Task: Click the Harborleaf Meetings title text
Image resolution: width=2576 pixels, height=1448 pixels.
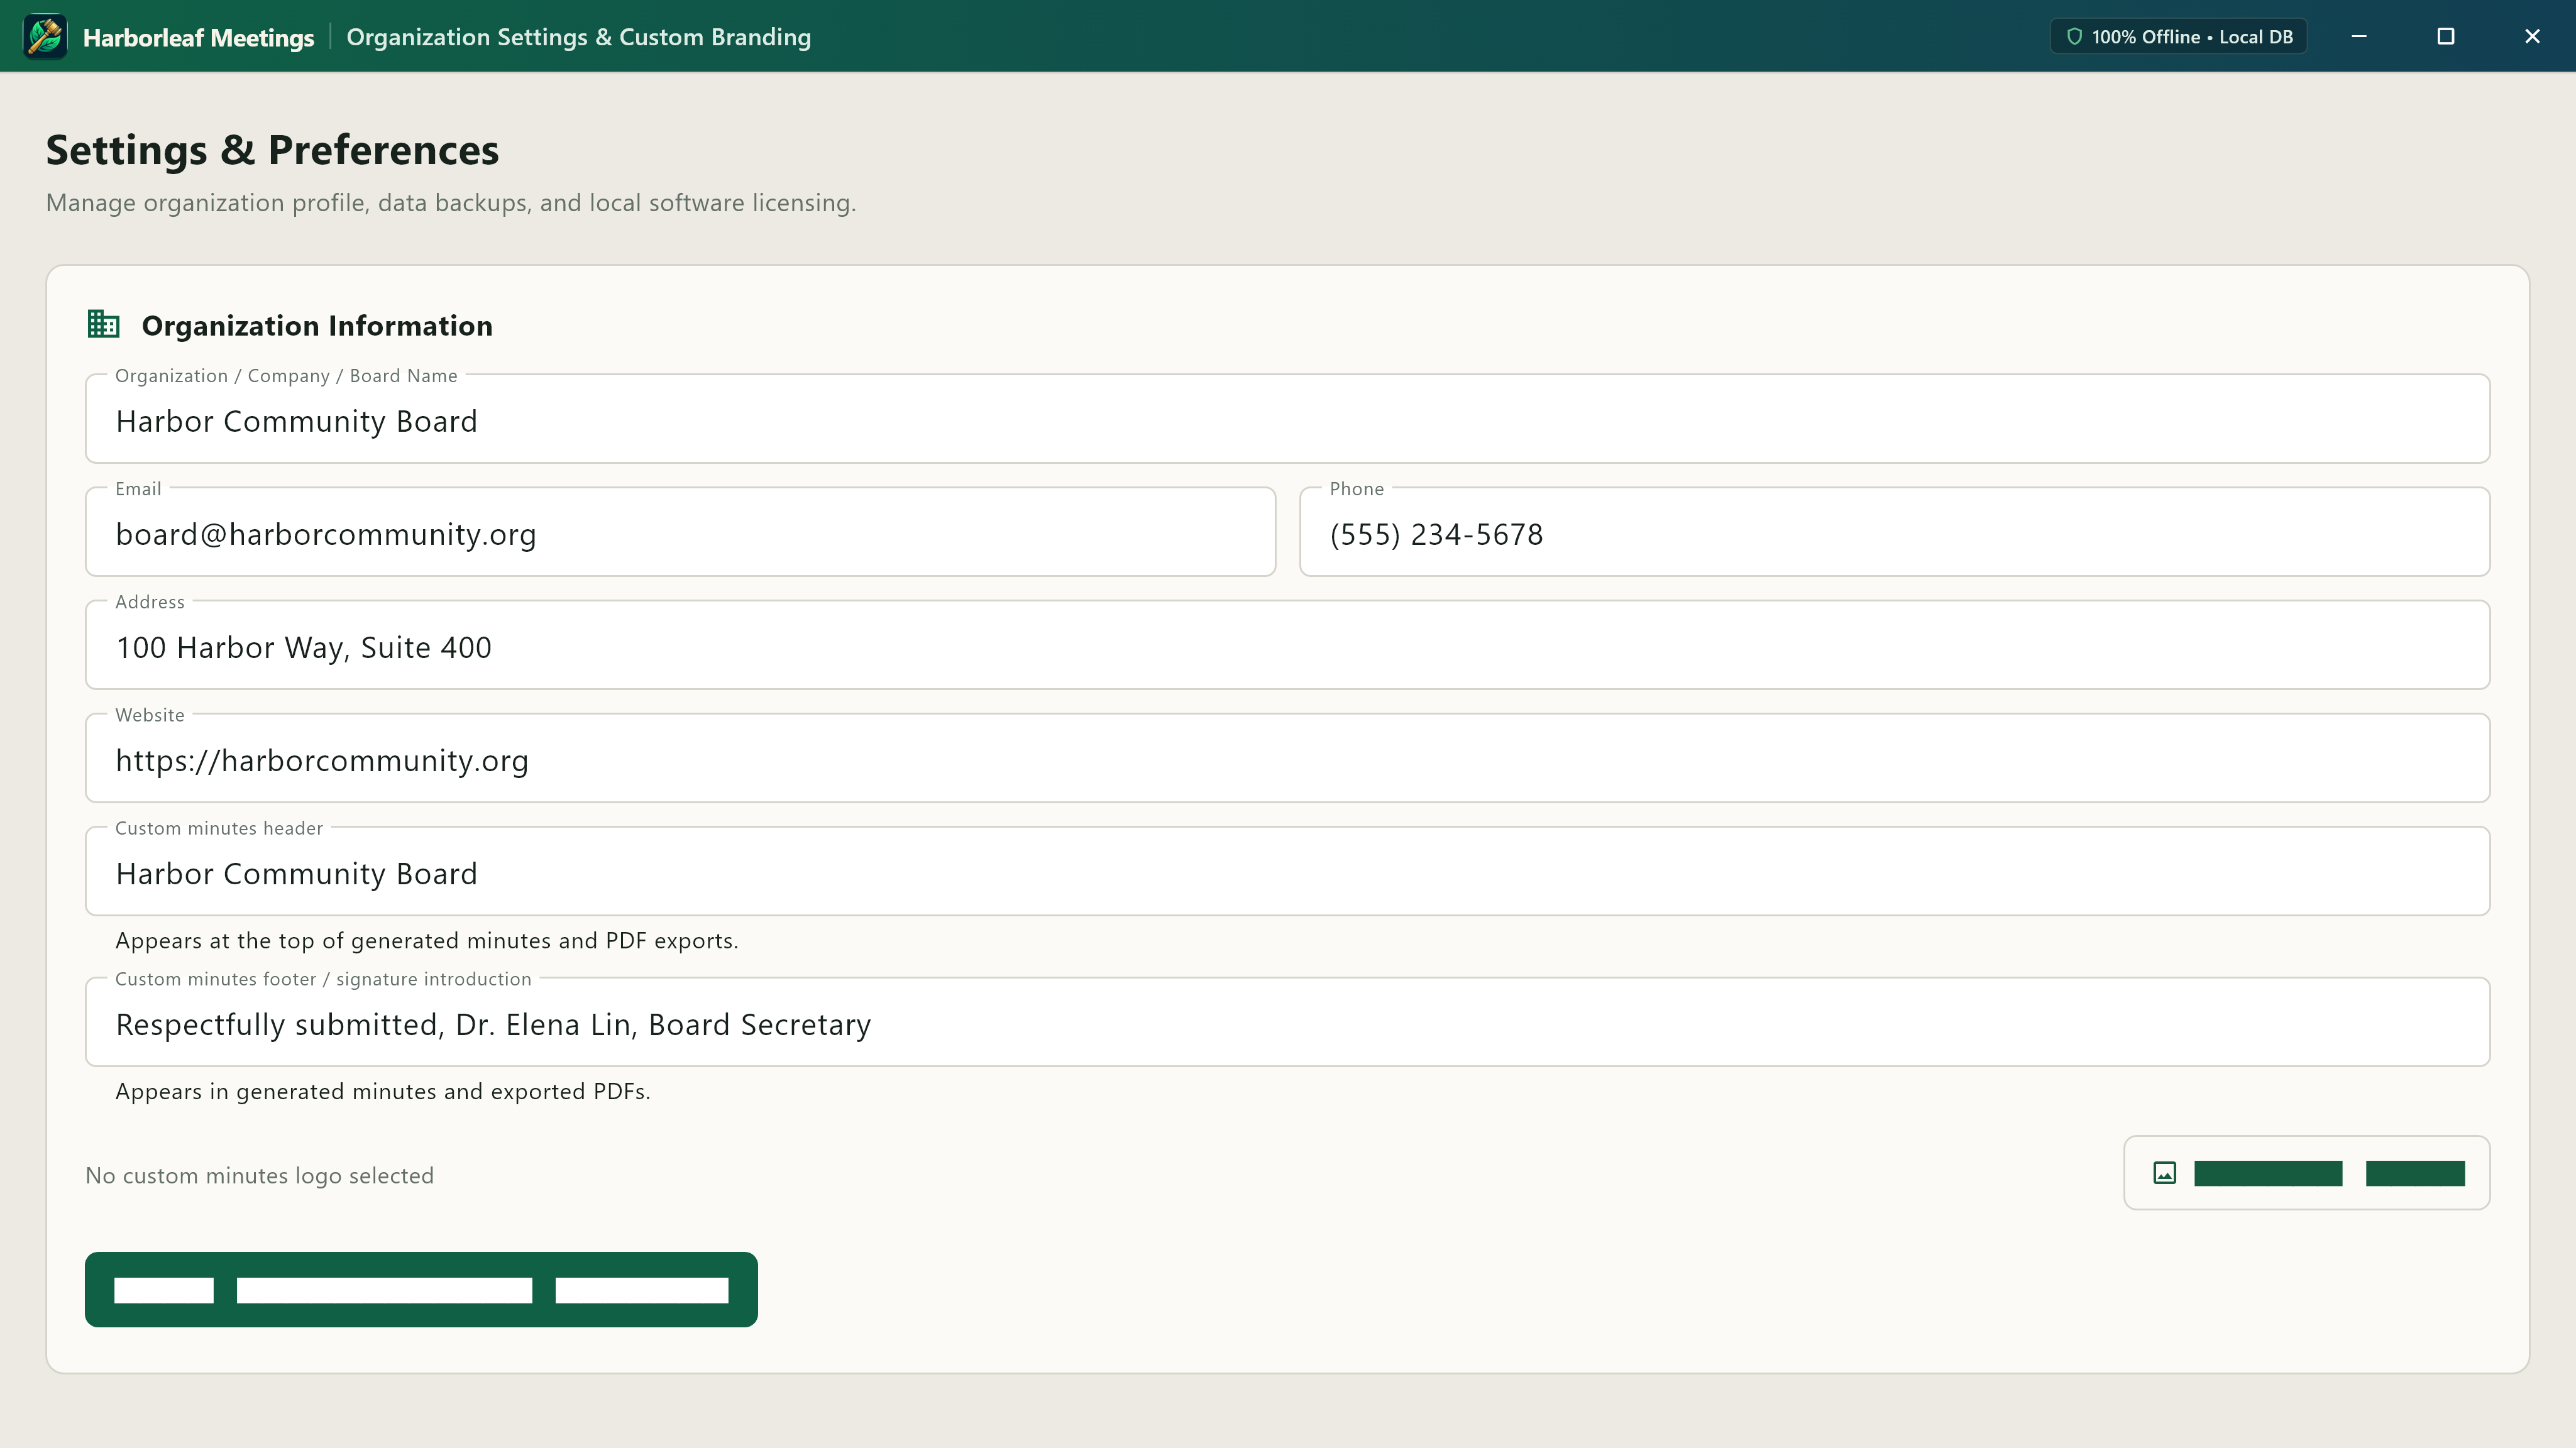Action: (x=198, y=38)
